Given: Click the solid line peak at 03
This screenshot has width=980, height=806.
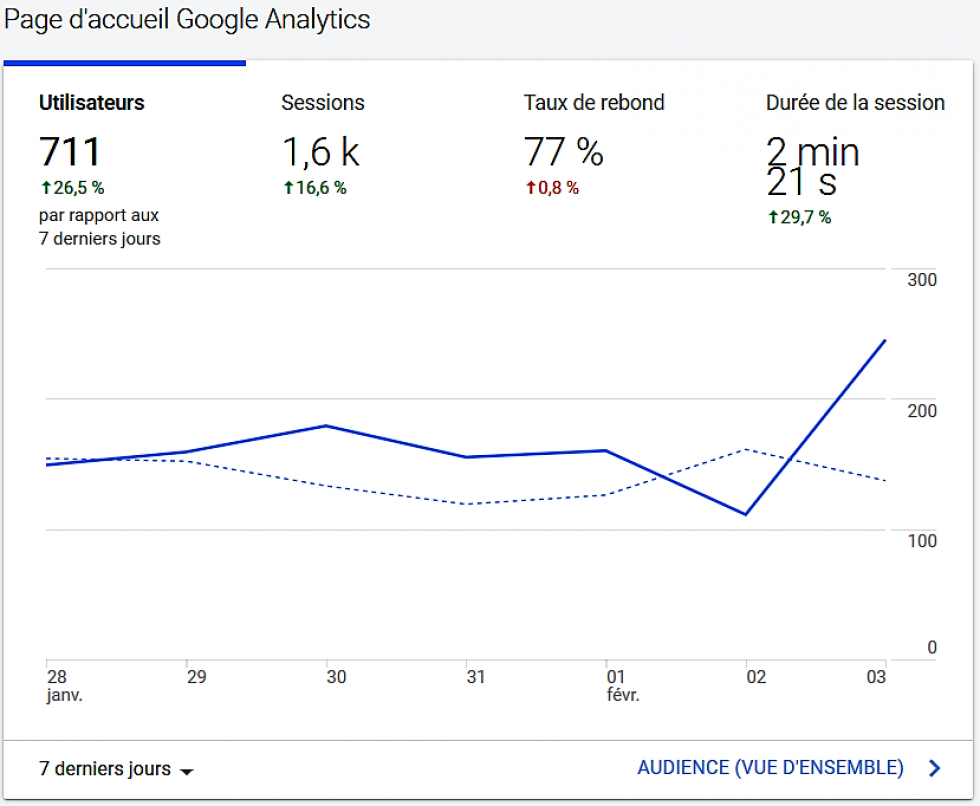Looking at the screenshot, I should pos(885,341).
